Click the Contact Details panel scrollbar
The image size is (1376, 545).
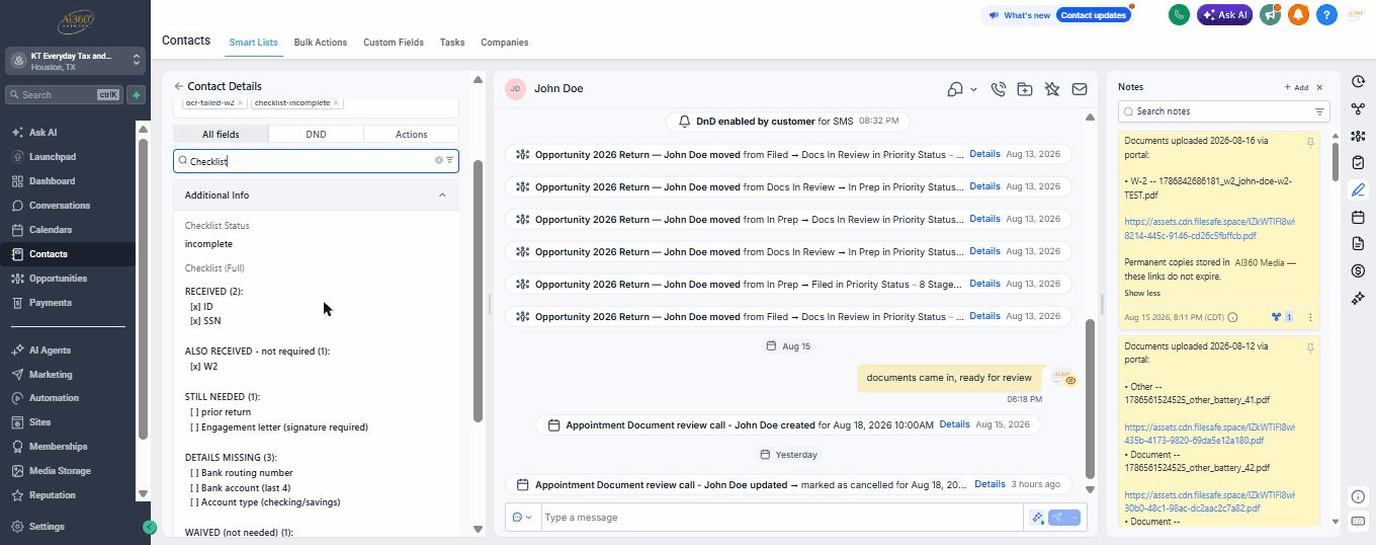[x=478, y=290]
